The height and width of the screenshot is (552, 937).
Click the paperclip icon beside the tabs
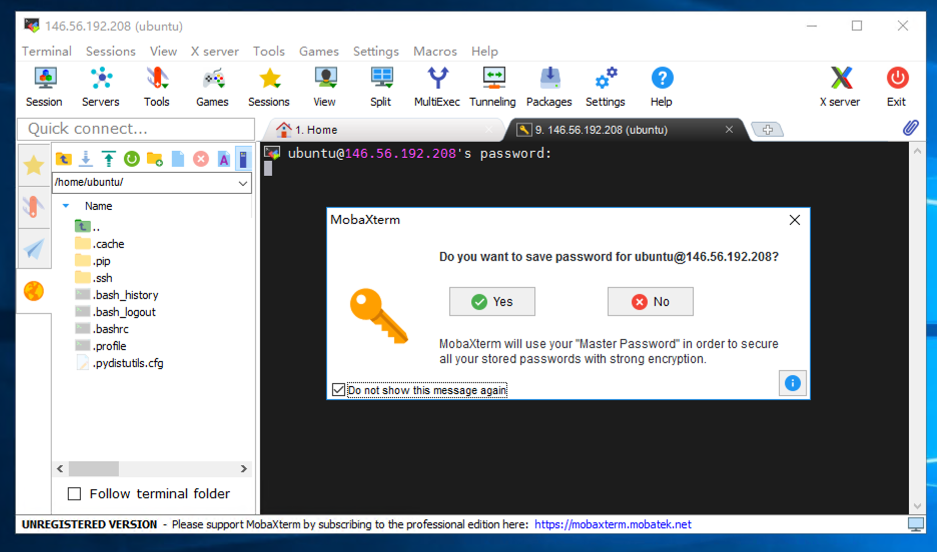click(910, 127)
